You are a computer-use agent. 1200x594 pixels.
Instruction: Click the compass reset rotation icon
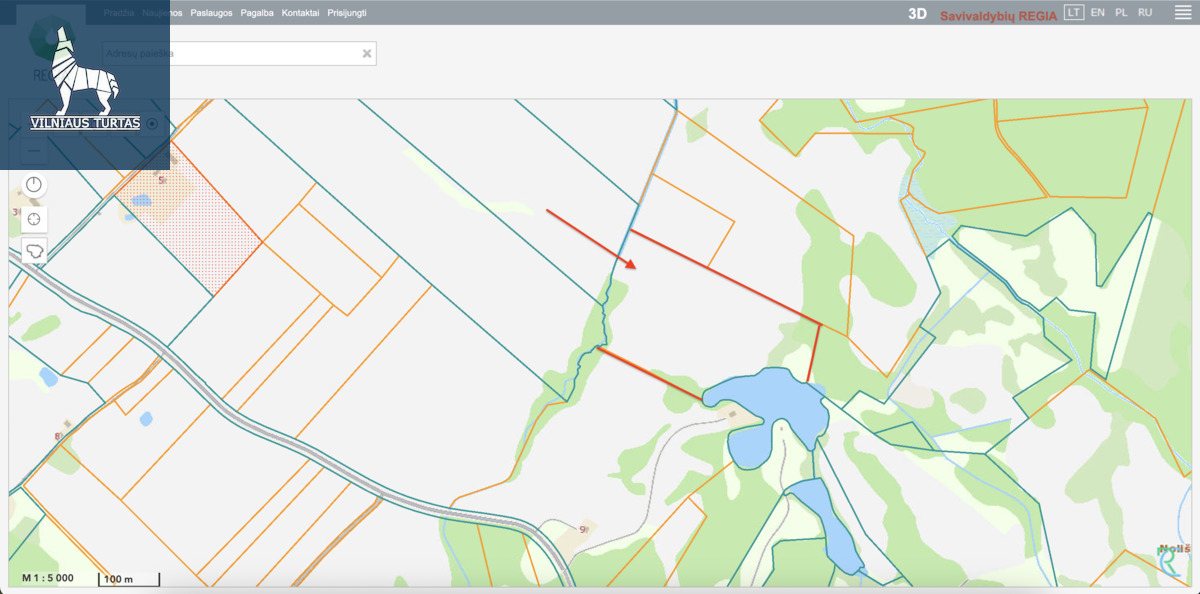point(34,185)
